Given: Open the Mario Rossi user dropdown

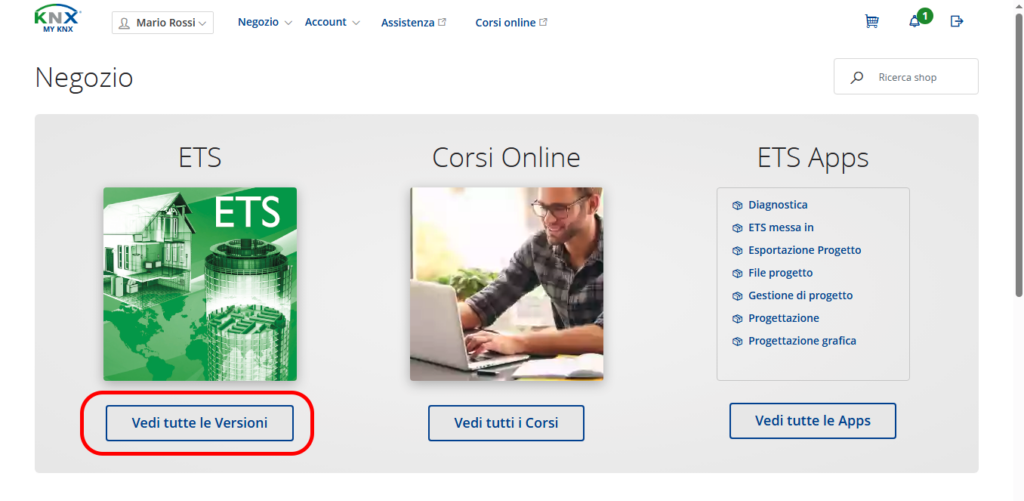Looking at the screenshot, I should (163, 23).
